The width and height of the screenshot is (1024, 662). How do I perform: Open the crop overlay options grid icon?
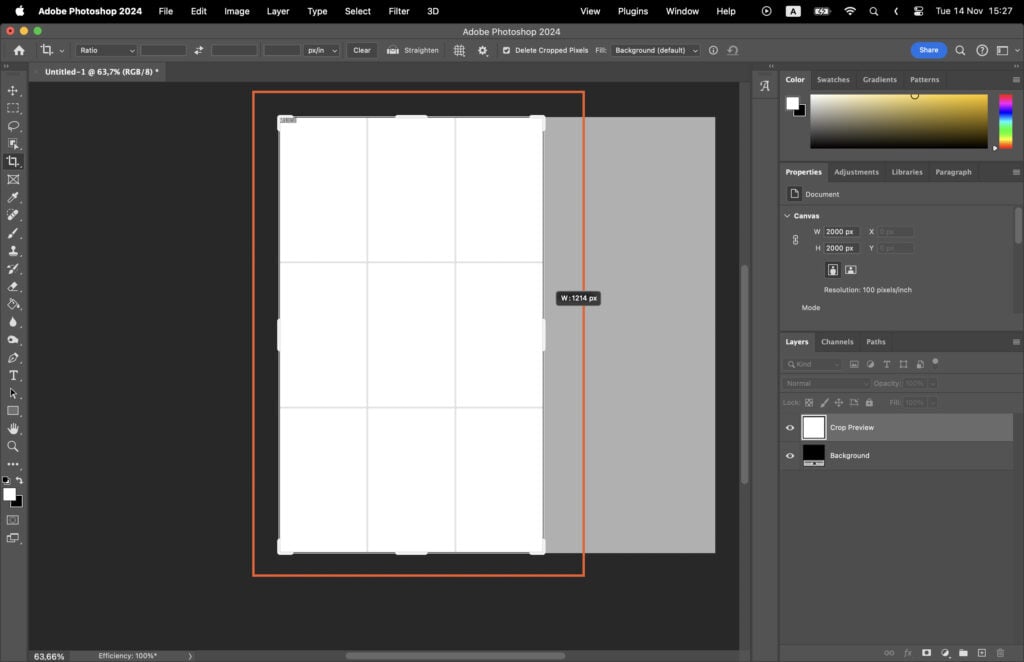[x=458, y=50]
